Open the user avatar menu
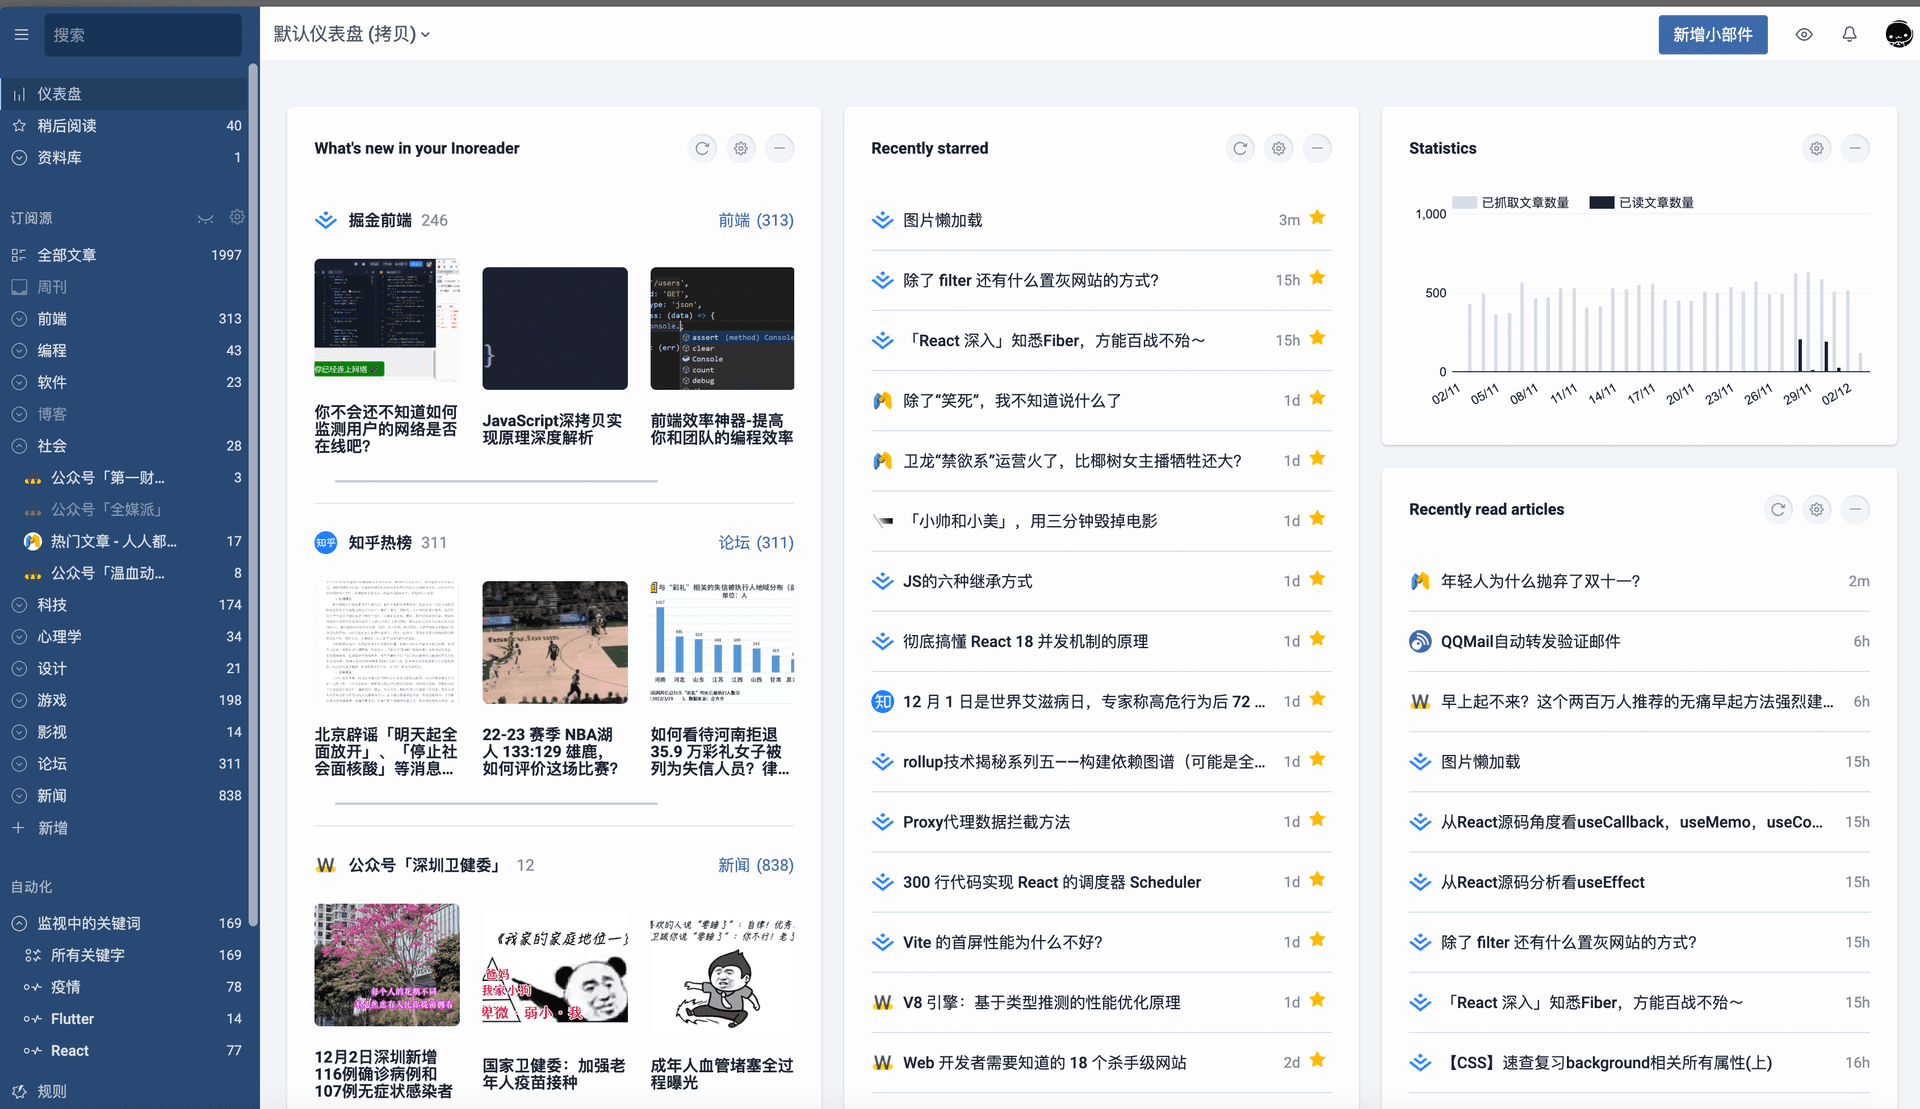The image size is (1920, 1109). tap(1898, 35)
